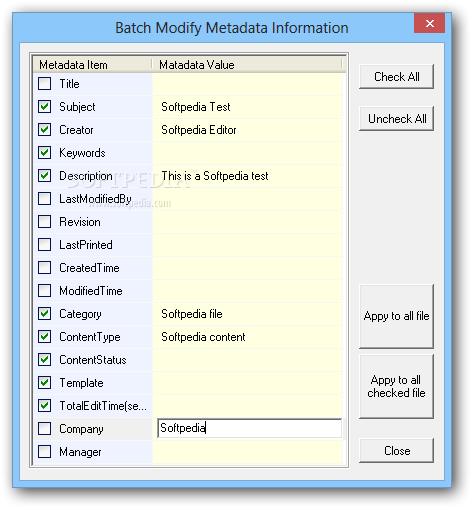Screen dimensions: 472x508
Task: Click the ModifiedTime row label
Action: point(91,291)
